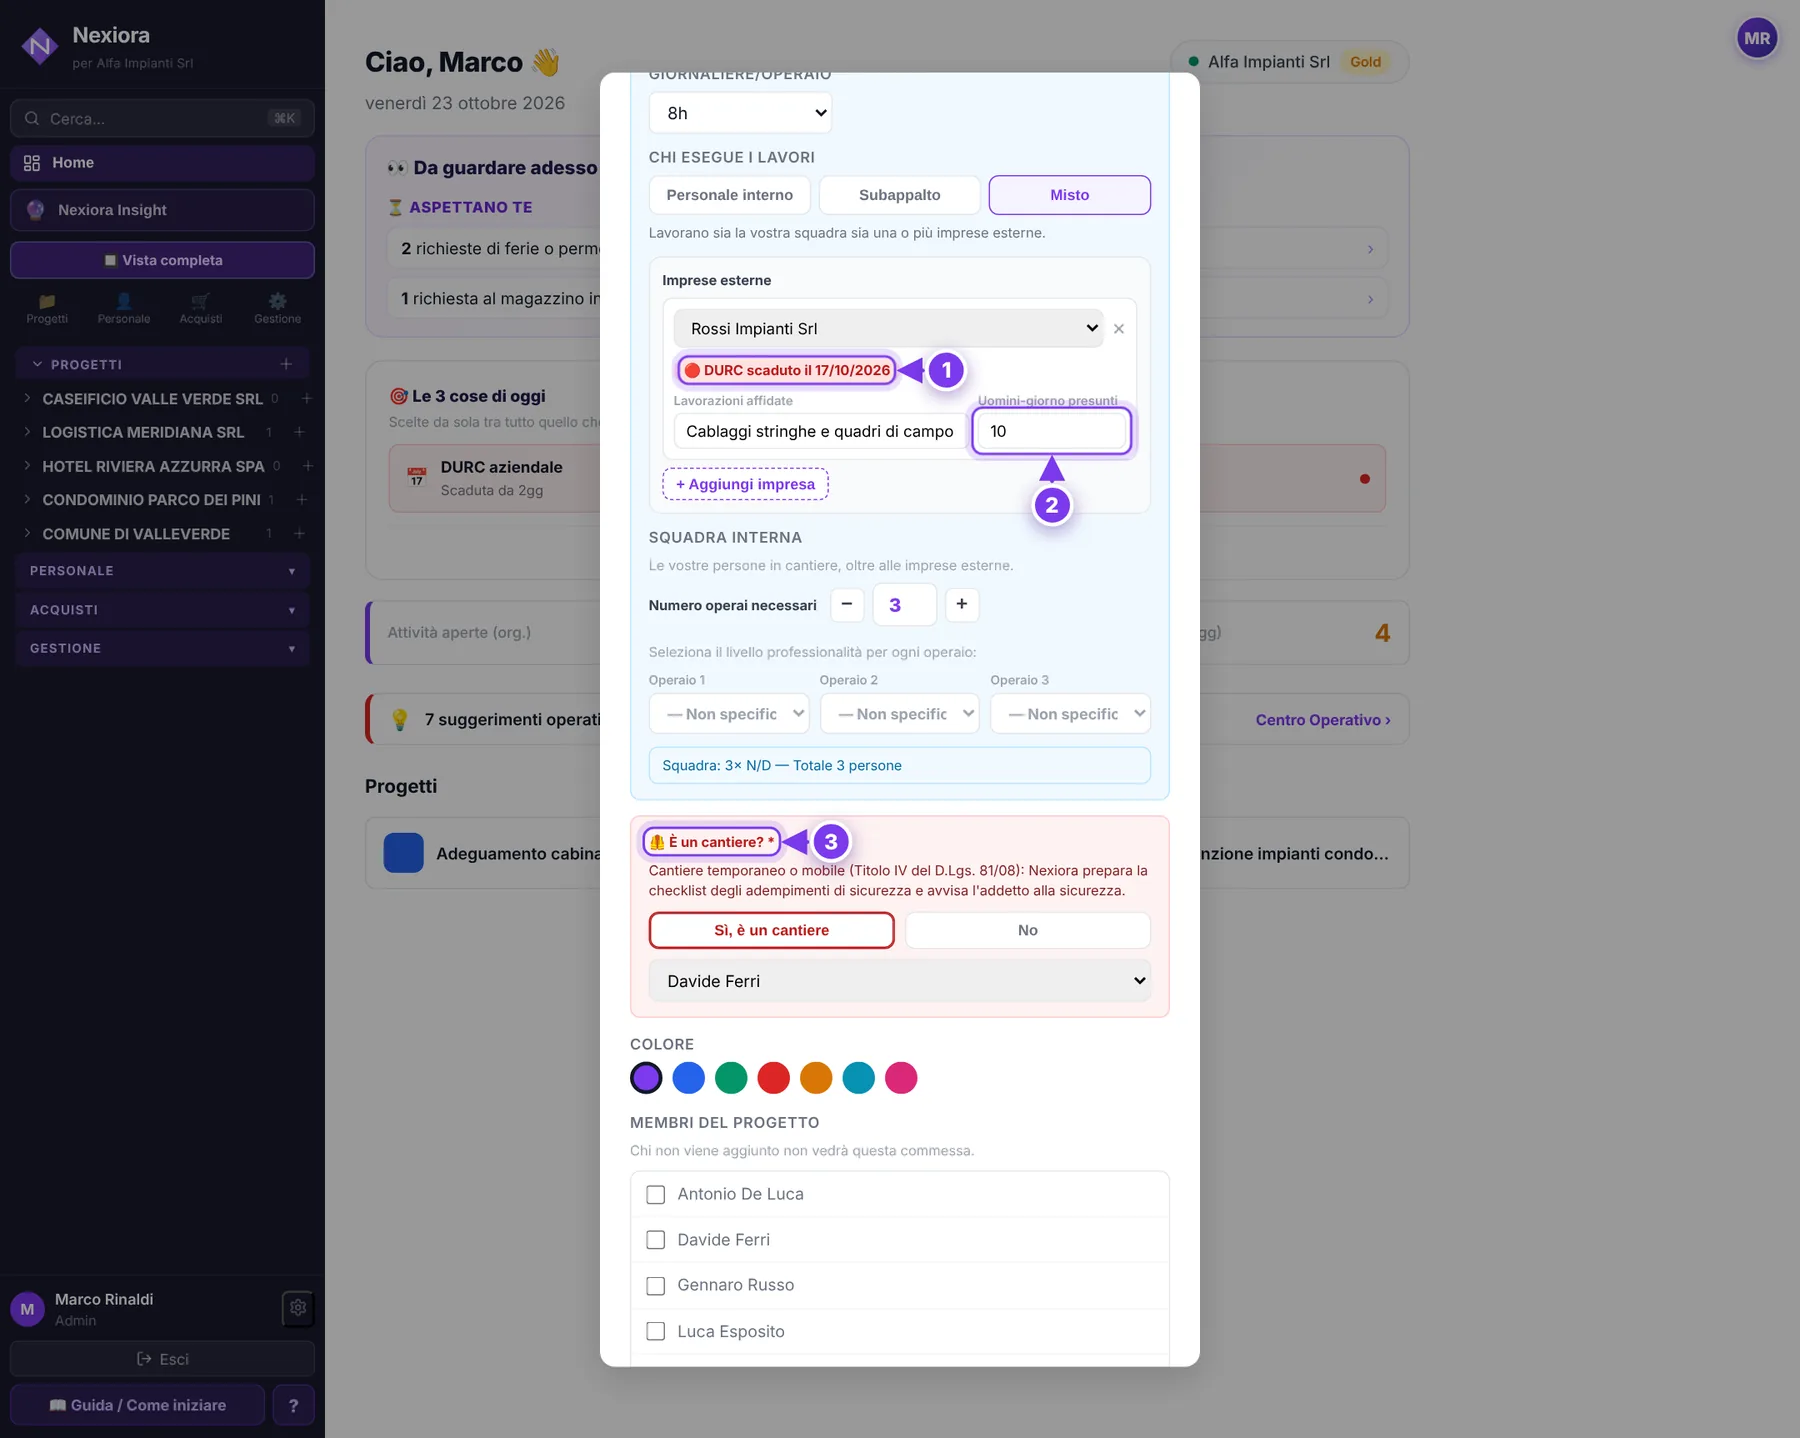Open the question mark help button
This screenshot has width=1800, height=1438.
[293, 1405]
